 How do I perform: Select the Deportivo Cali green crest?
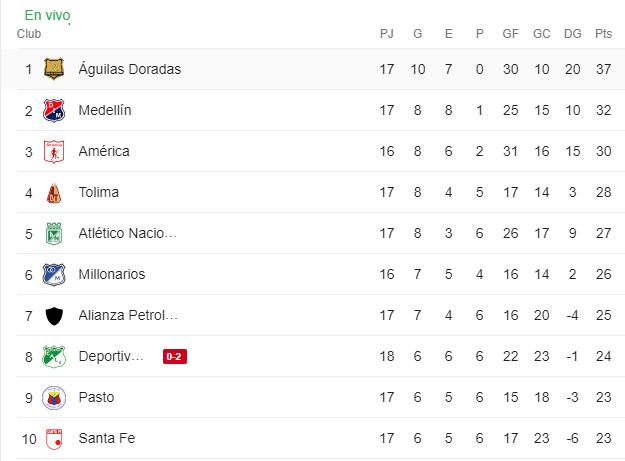point(54,357)
